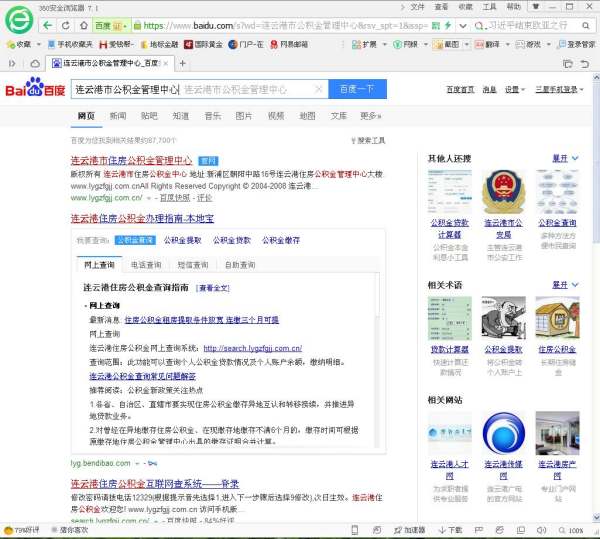This screenshot has width=600, height=539.
Task: Switch to the 地图 search tab
Action: [x=307, y=116]
